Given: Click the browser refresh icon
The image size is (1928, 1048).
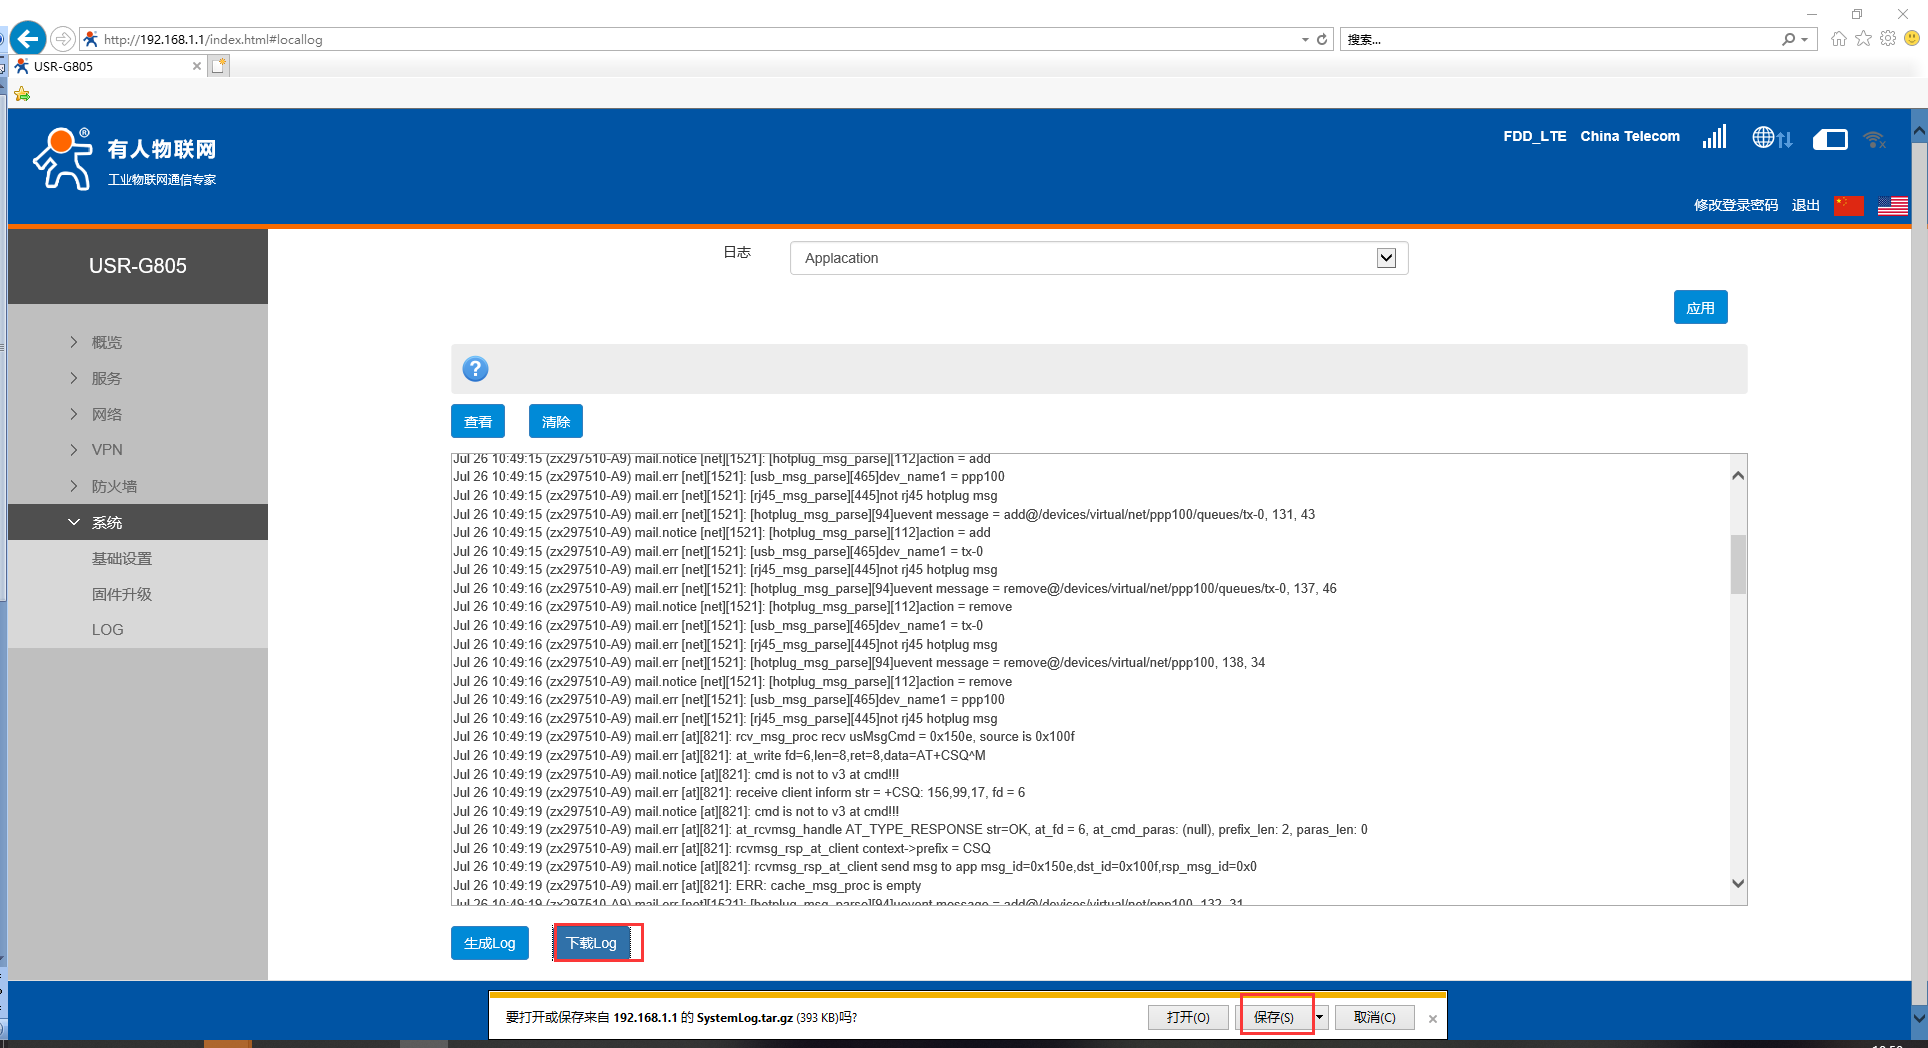Looking at the screenshot, I should click(x=1322, y=39).
